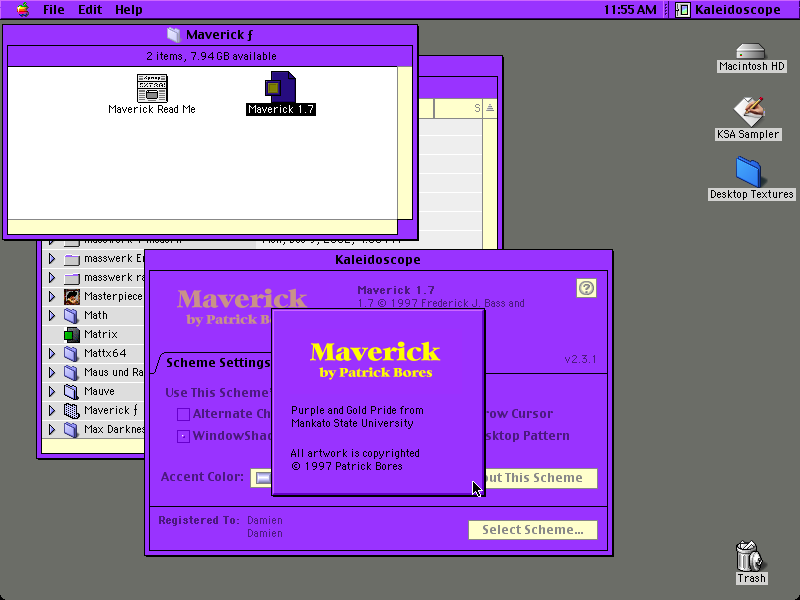Click the Select Scheme... button
The image size is (800, 600).
click(533, 530)
